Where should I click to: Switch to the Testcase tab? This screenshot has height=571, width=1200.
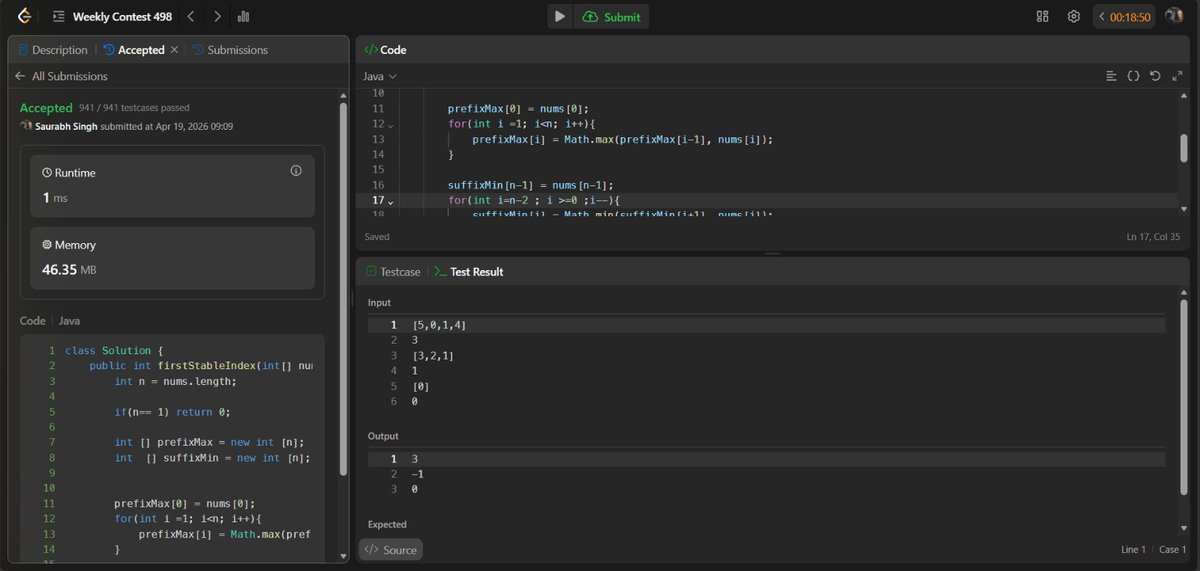point(393,272)
